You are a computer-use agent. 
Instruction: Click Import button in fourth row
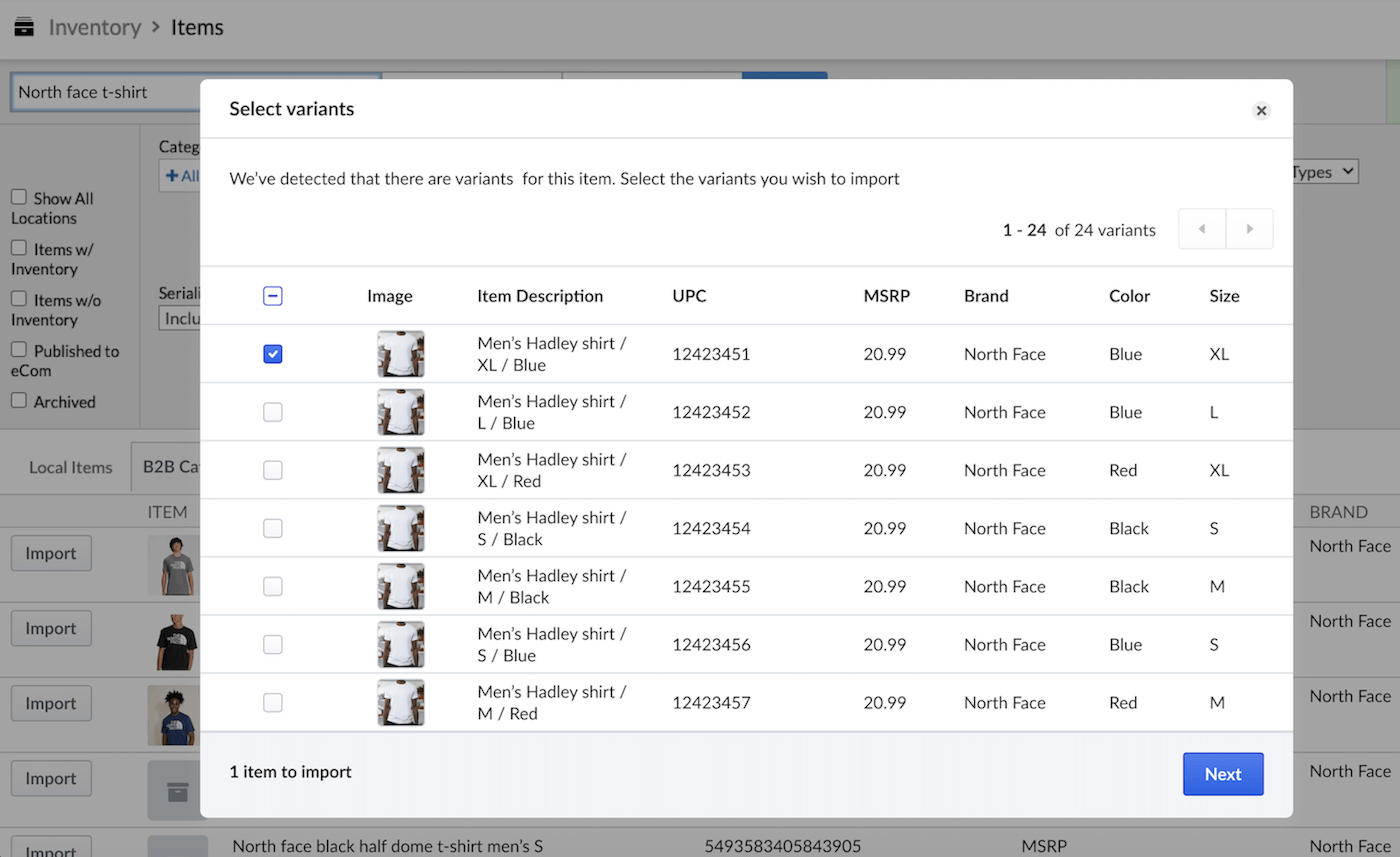pyautogui.click(x=51, y=778)
